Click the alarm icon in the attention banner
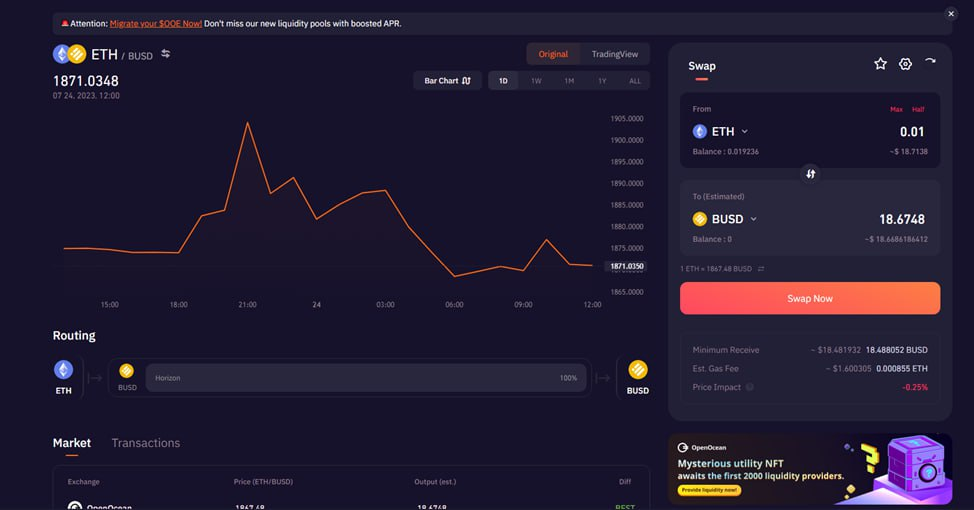This screenshot has width=974, height=510. [x=65, y=24]
